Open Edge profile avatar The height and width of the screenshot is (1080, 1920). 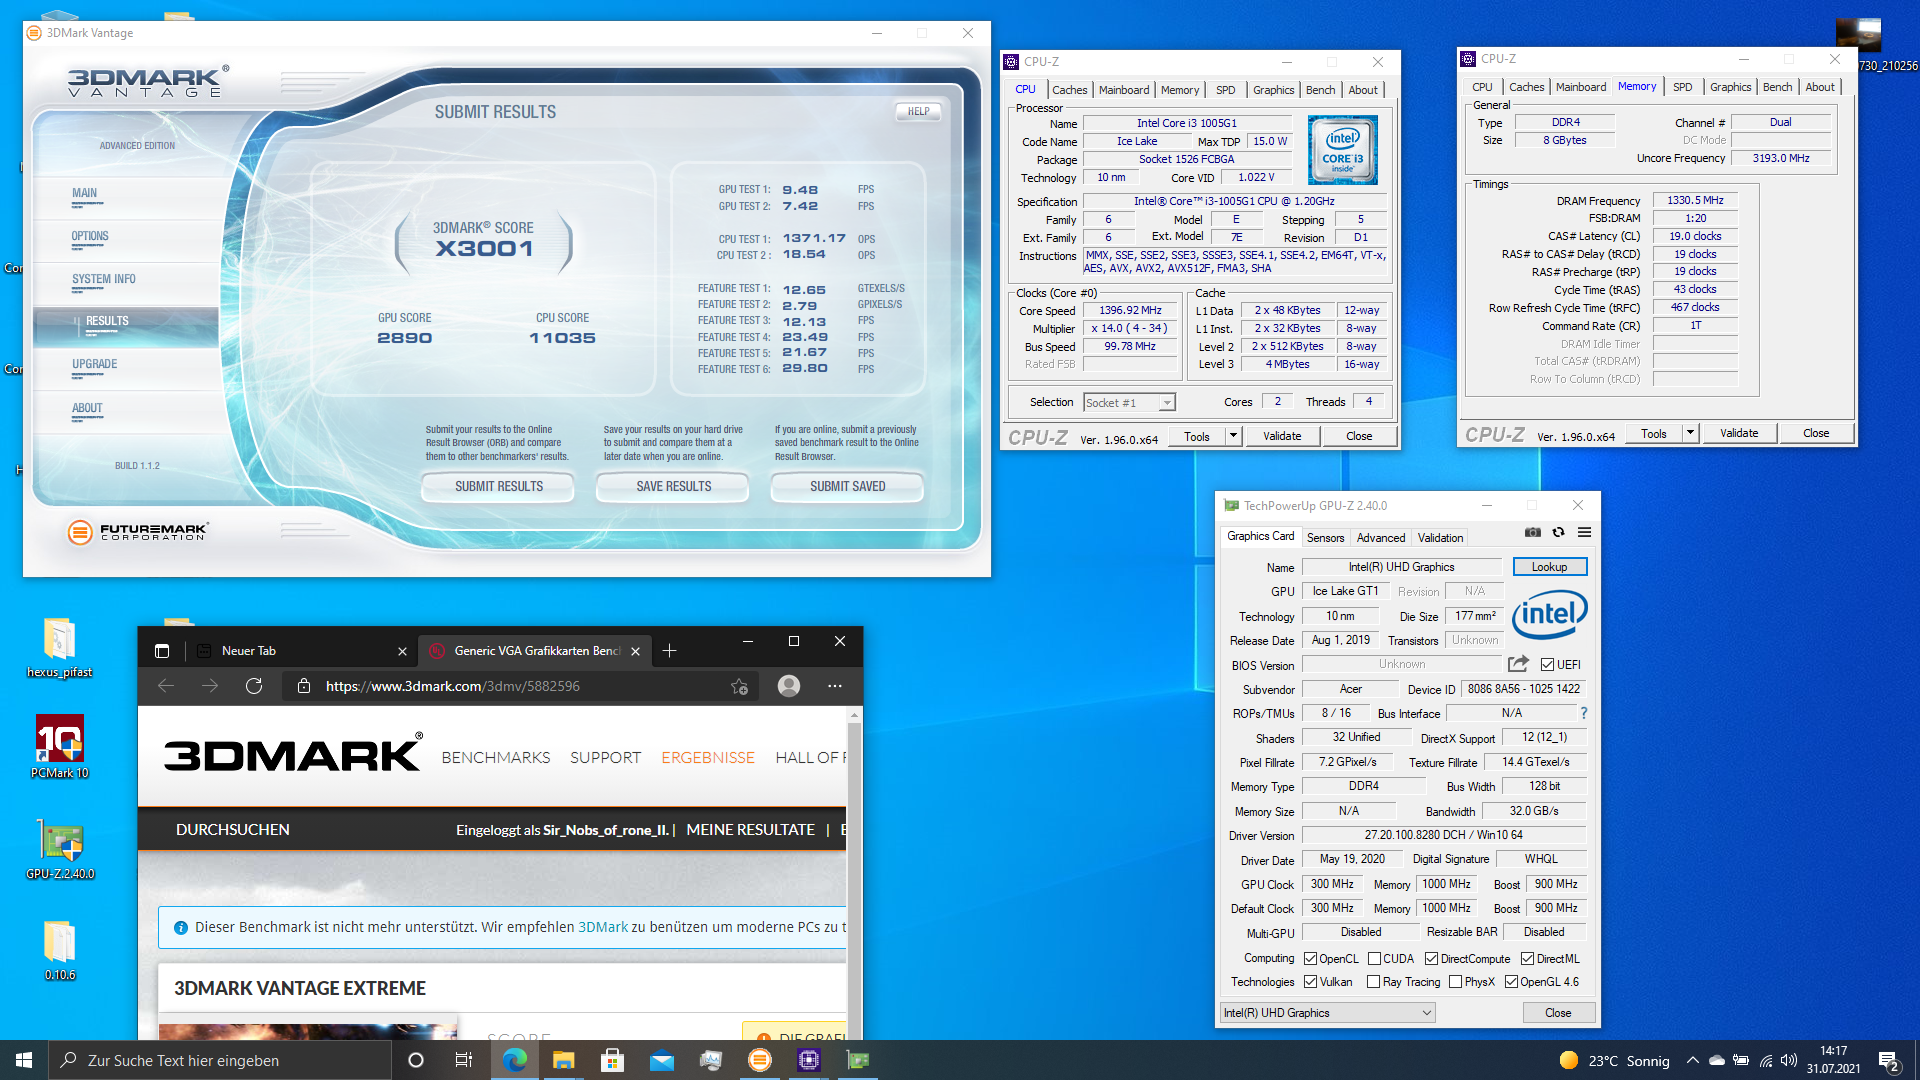click(x=789, y=686)
